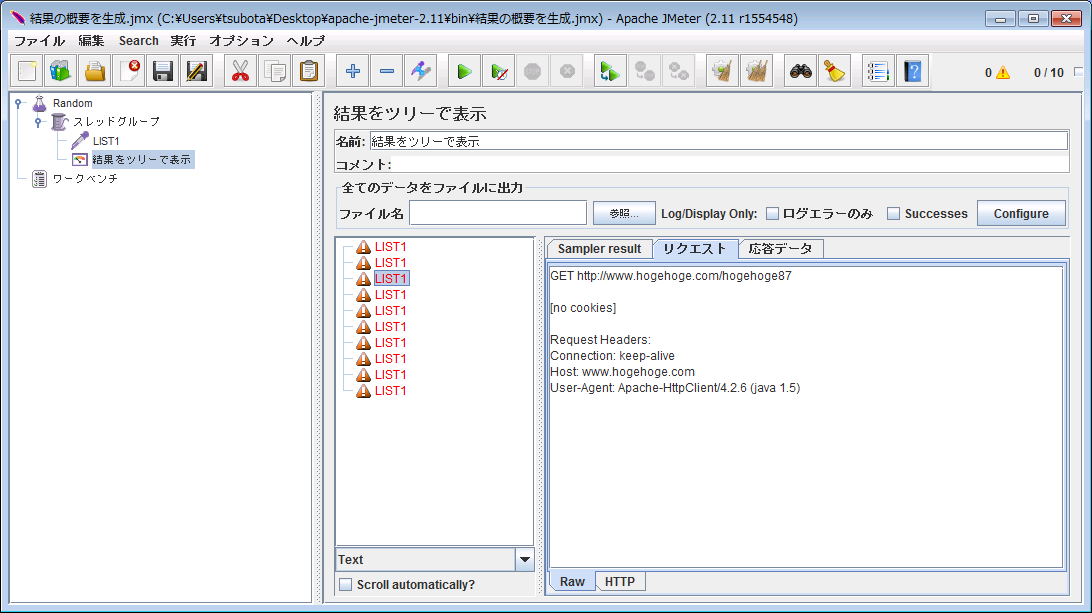Reset search with yellow brush icon

click(834, 71)
